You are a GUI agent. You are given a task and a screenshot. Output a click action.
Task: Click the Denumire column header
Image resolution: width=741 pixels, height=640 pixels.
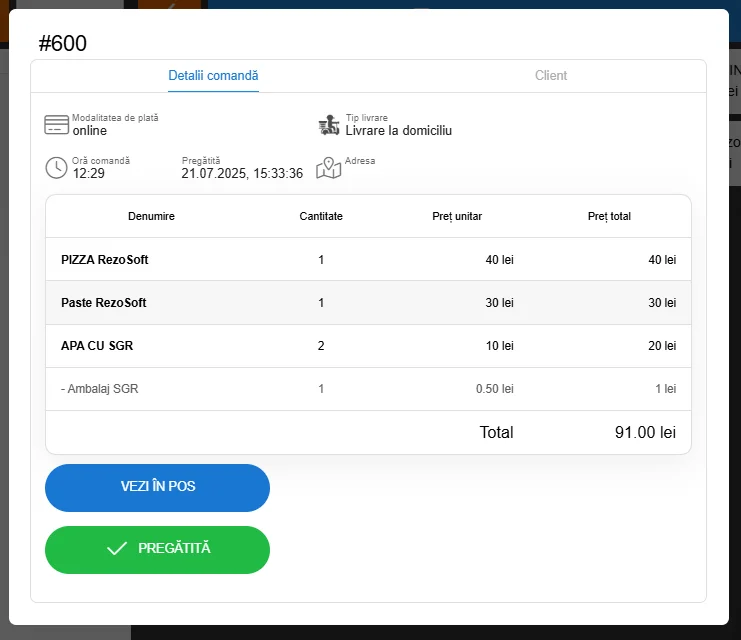(151, 216)
